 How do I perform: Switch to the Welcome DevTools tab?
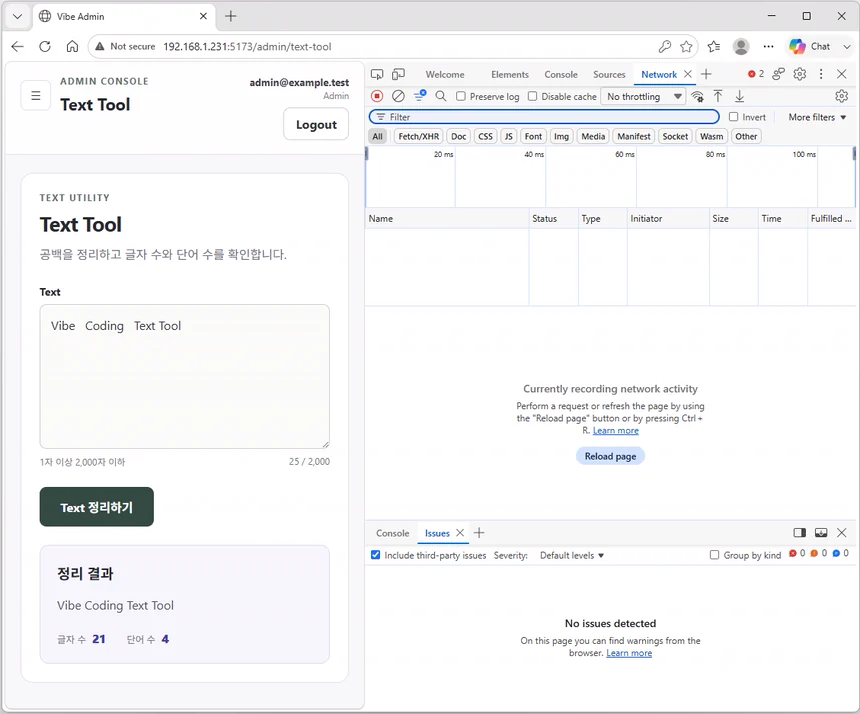point(445,75)
